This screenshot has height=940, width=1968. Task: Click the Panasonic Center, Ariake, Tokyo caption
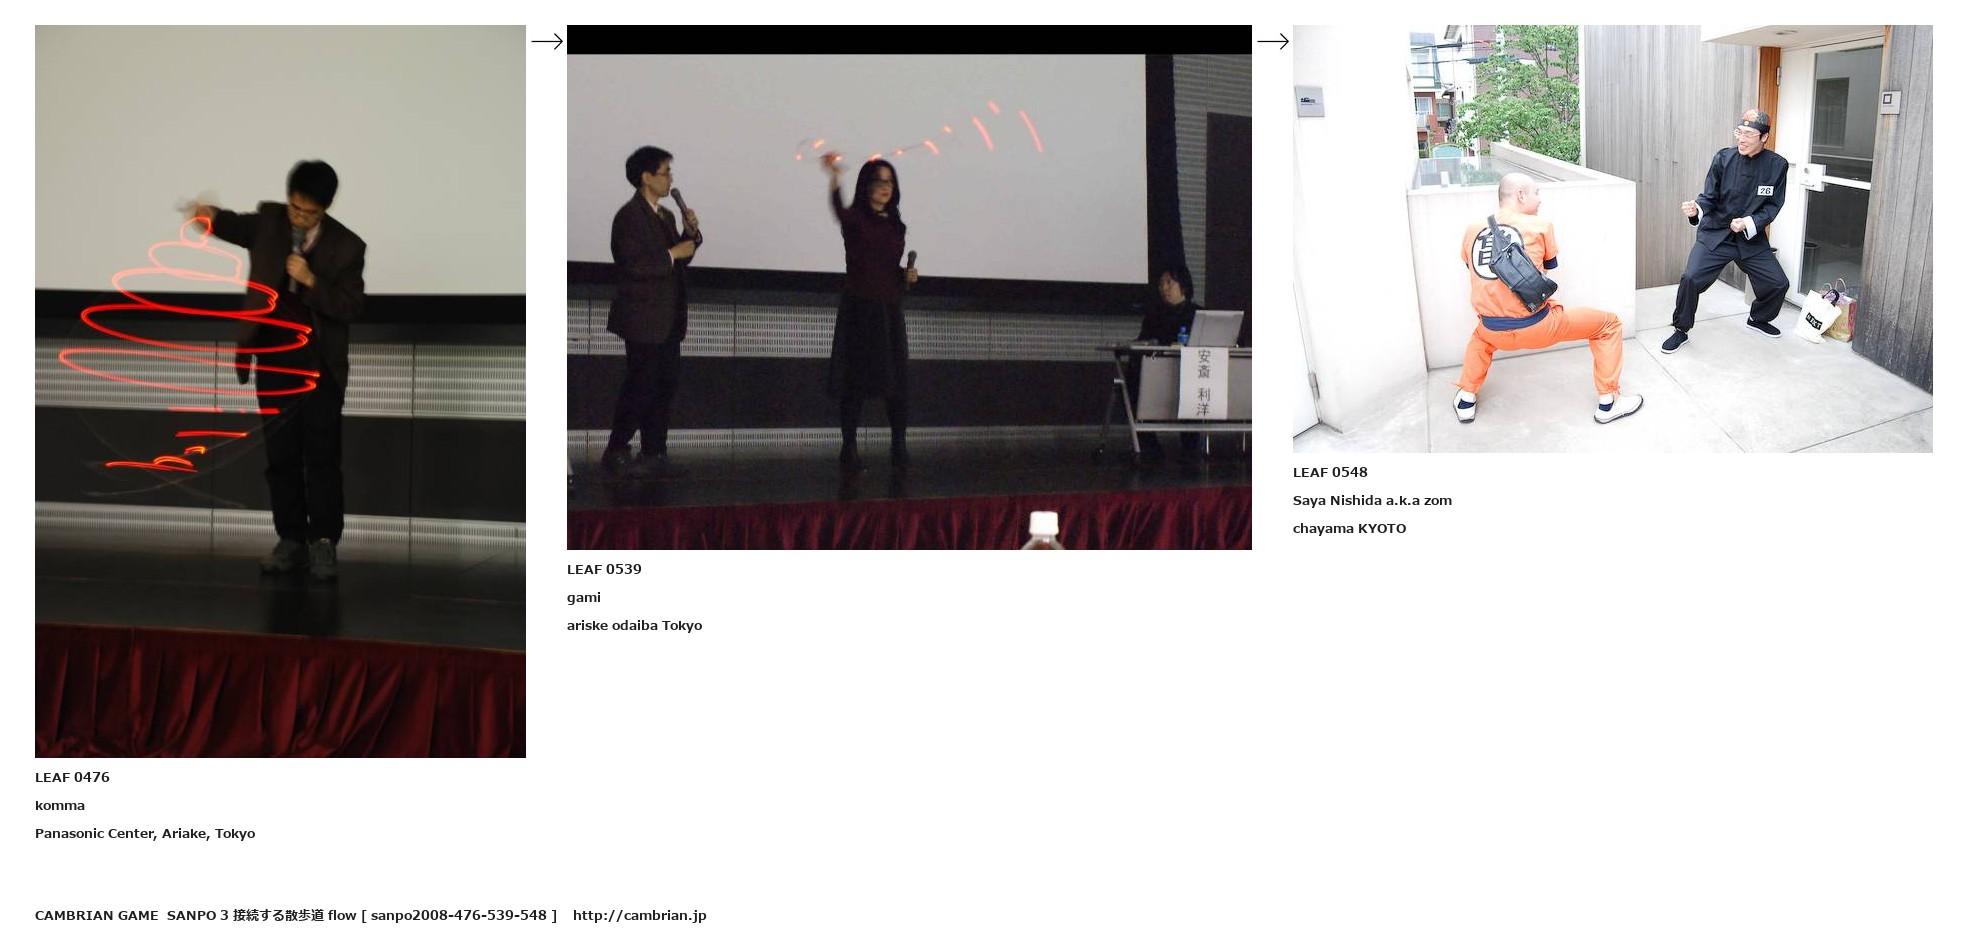click(x=145, y=833)
